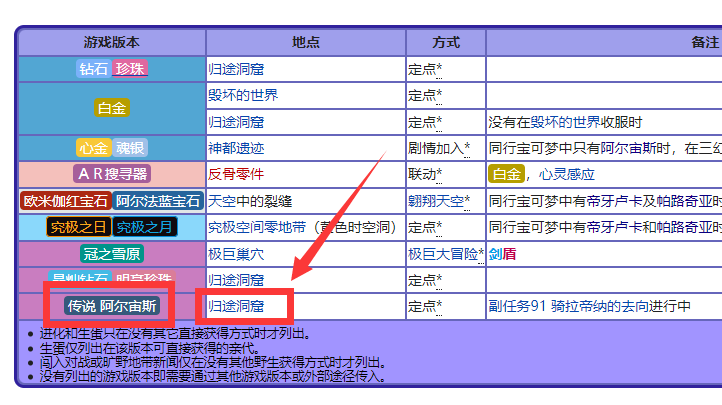The image size is (722, 405).
Task: Click the 神都遗迹 location link
Action: pos(236,148)
